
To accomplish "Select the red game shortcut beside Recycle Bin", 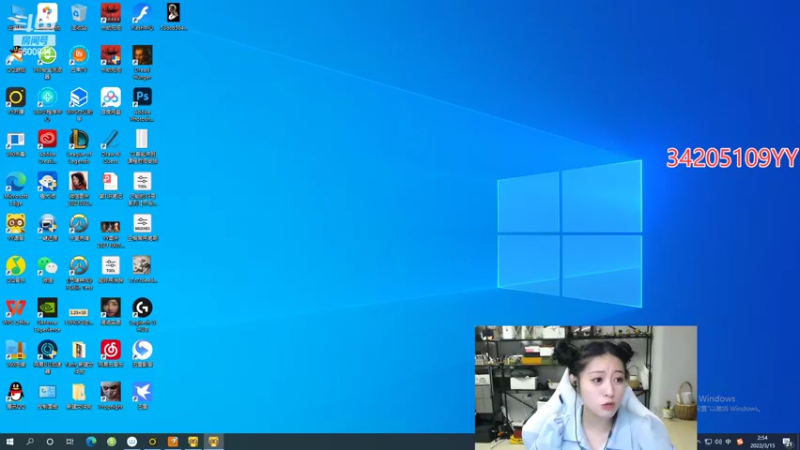I will (x=111, y=17).
